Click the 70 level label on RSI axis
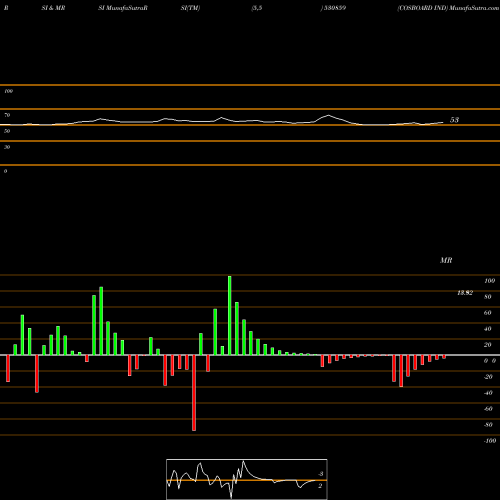 click(7, 115)
